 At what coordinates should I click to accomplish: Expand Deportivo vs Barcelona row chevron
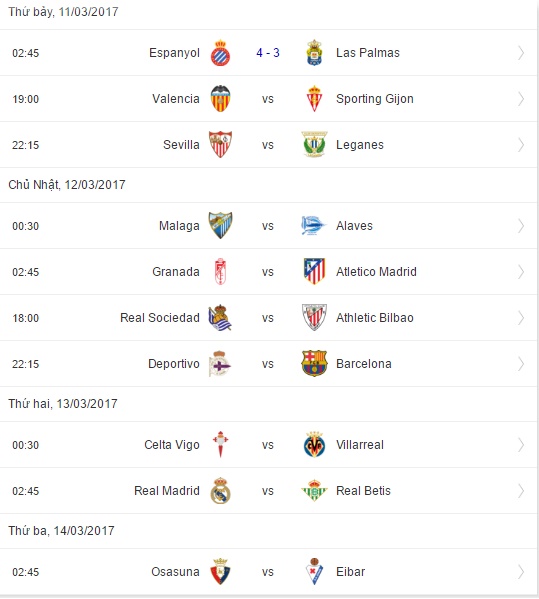pyautogui.click(x=521, y=363)
